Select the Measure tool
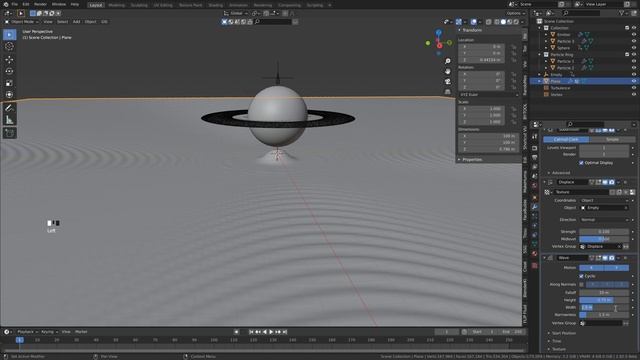The width and height of the screenshot is (640, 360). point(9,120)
